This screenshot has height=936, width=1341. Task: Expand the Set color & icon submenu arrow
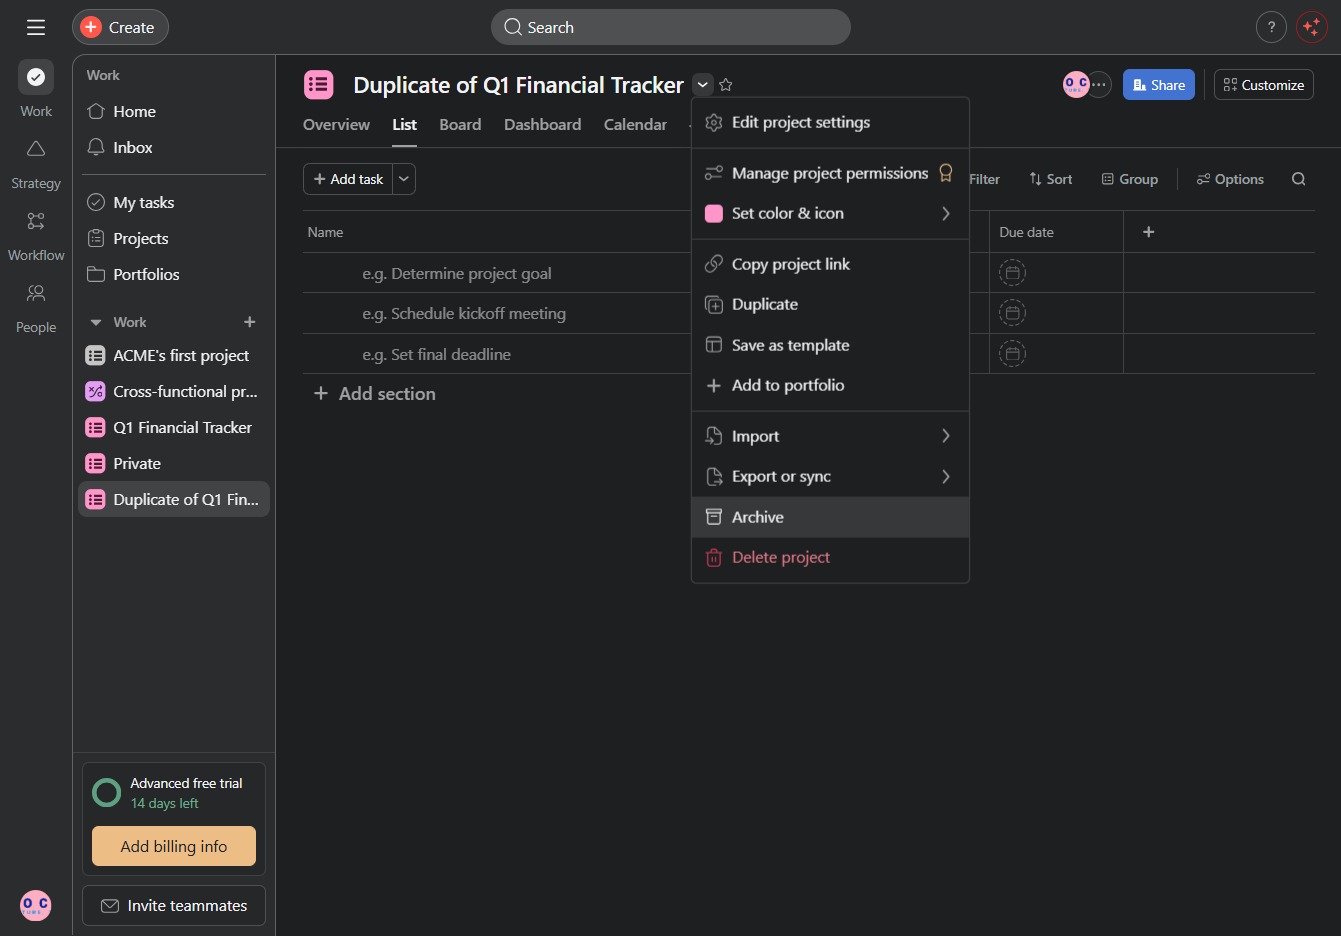click(x=946, y=213)
